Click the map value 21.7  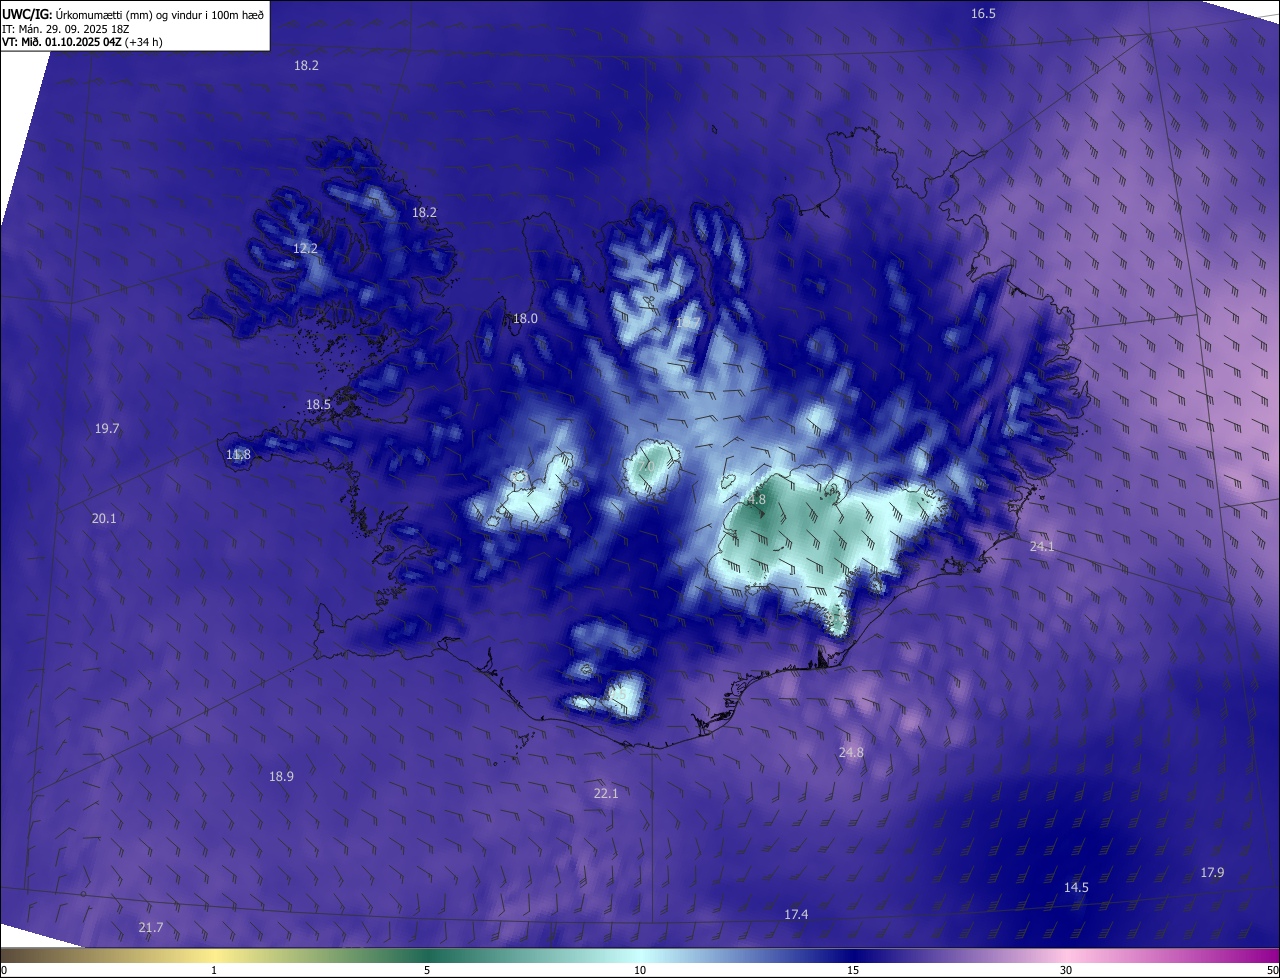pyautogui.click(x=151, y=927)
